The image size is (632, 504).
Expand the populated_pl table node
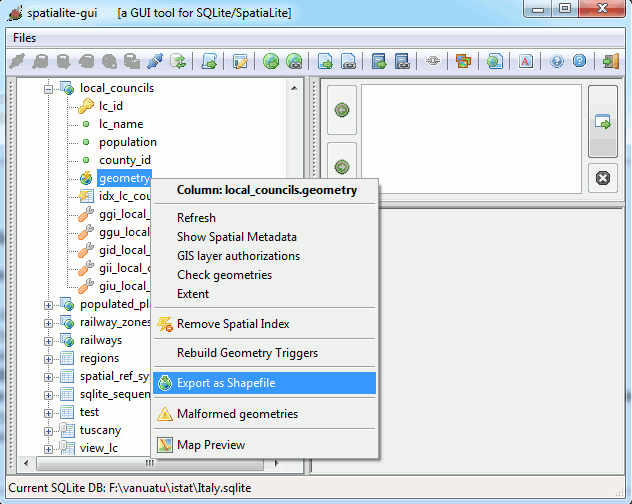48,305
